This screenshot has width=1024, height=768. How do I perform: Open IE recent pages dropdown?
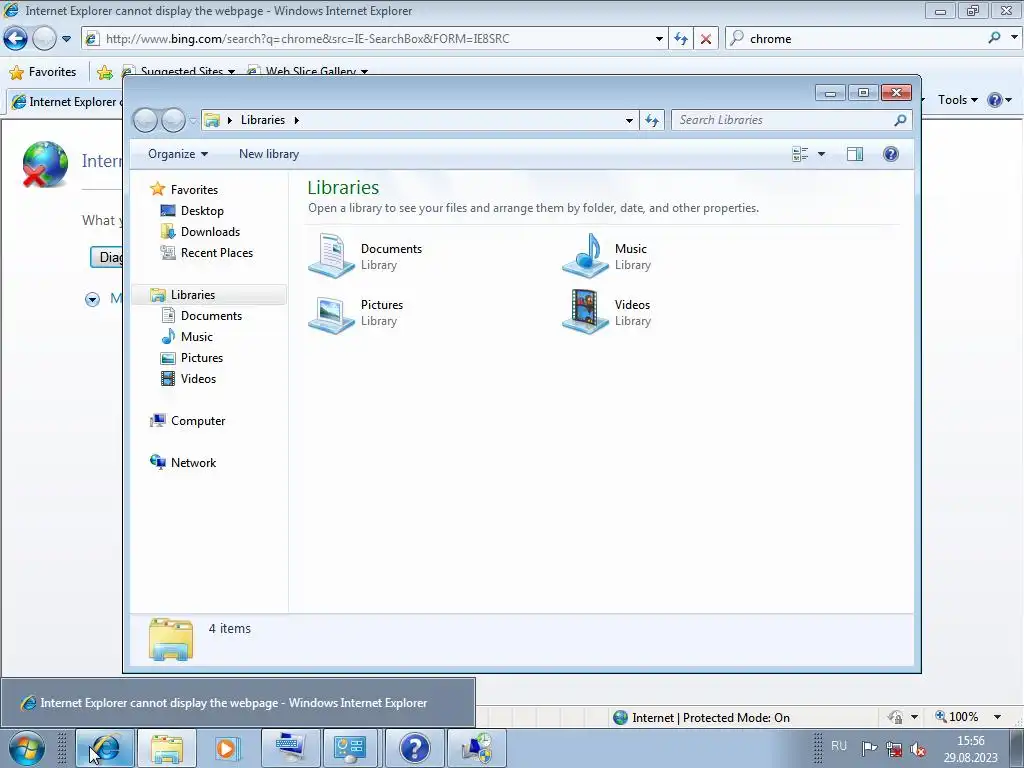tap(66, 39)
